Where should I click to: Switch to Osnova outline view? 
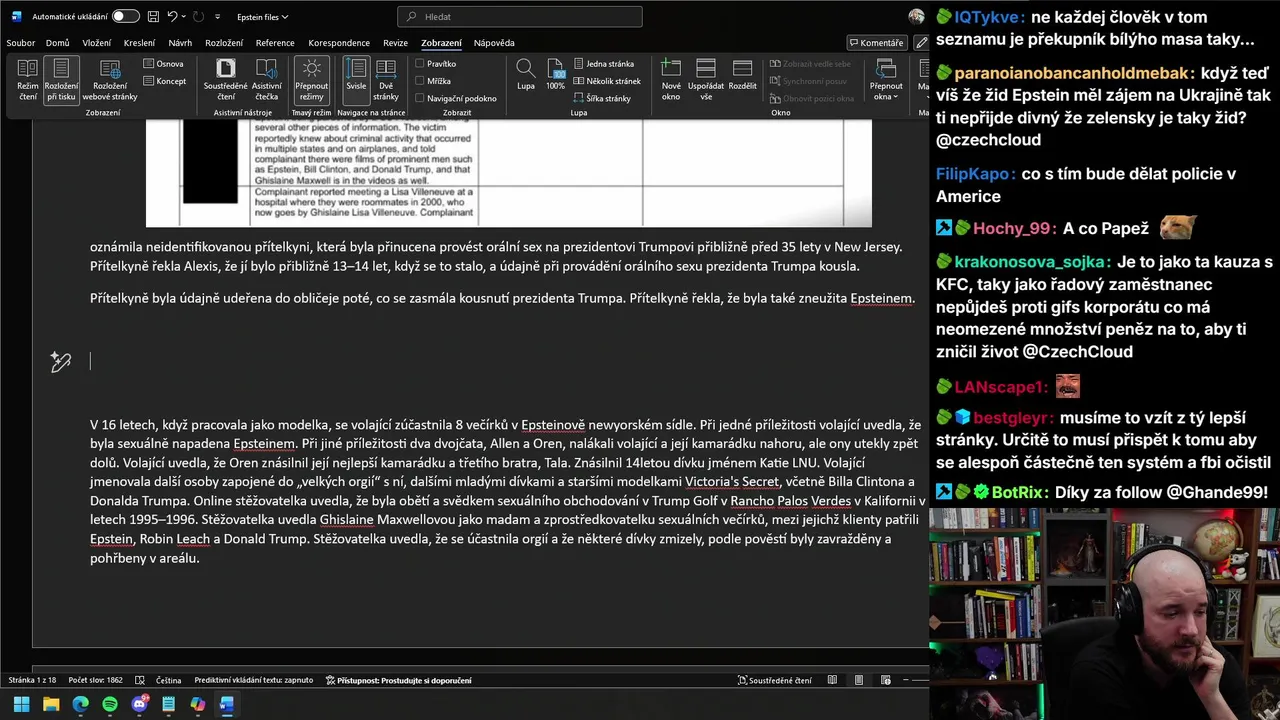tap(164, 64)
